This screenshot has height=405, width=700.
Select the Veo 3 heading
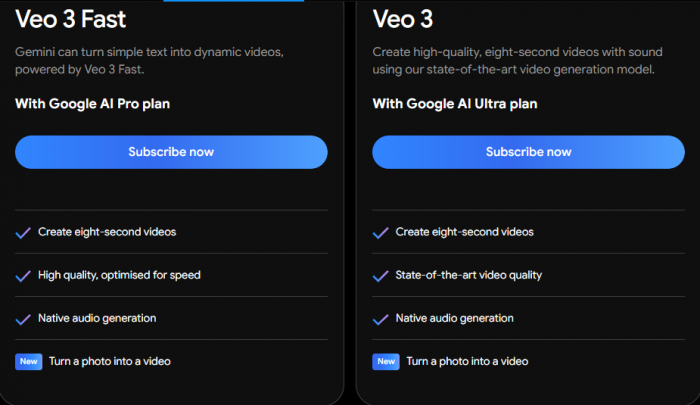pos(403,19)
